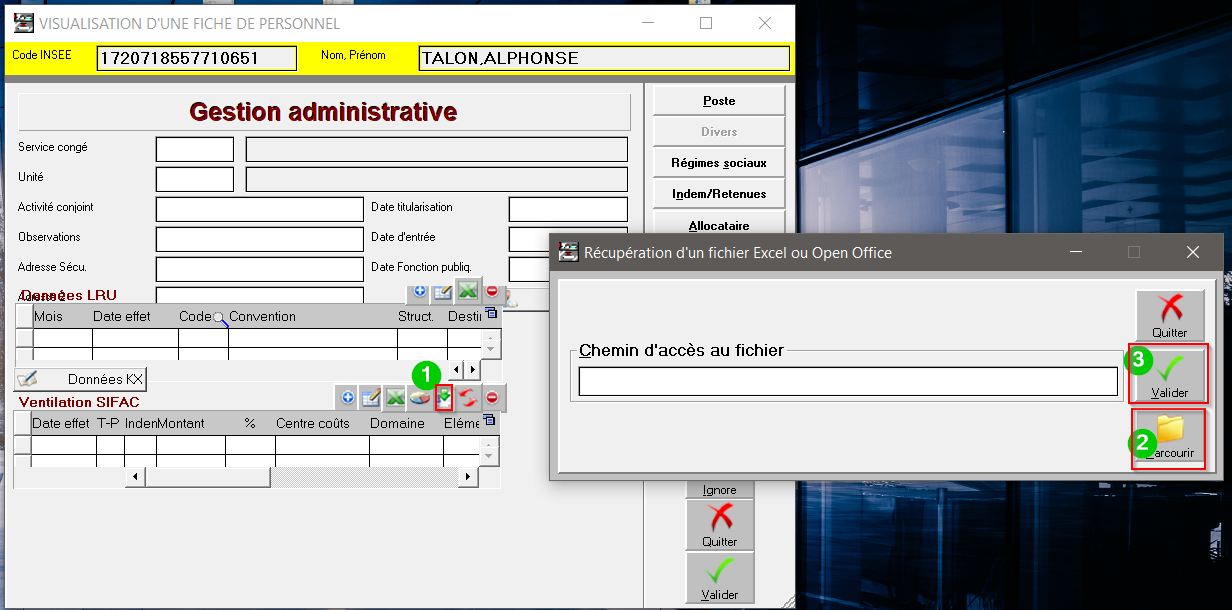
Task: Click the table expand icon for Données LRU grid
Action: click(x=490, y=314)
